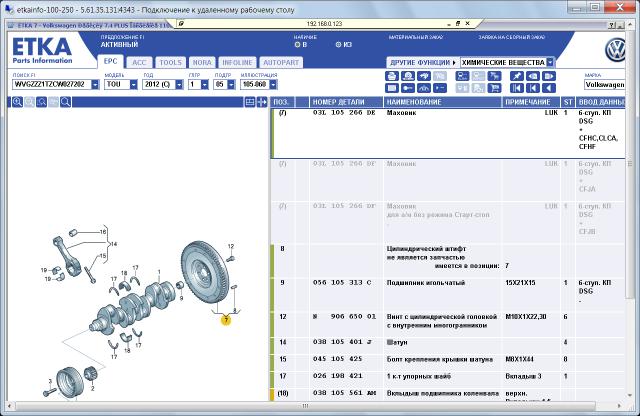
Task: Switch to the NORA tab
Action: tap(202, 62)
